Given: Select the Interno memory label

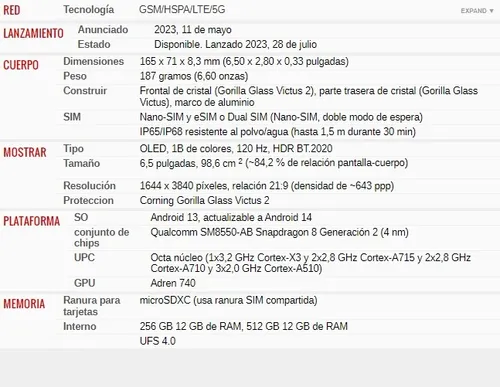Looking at the screenshot, I should click(x=80, y=326).
